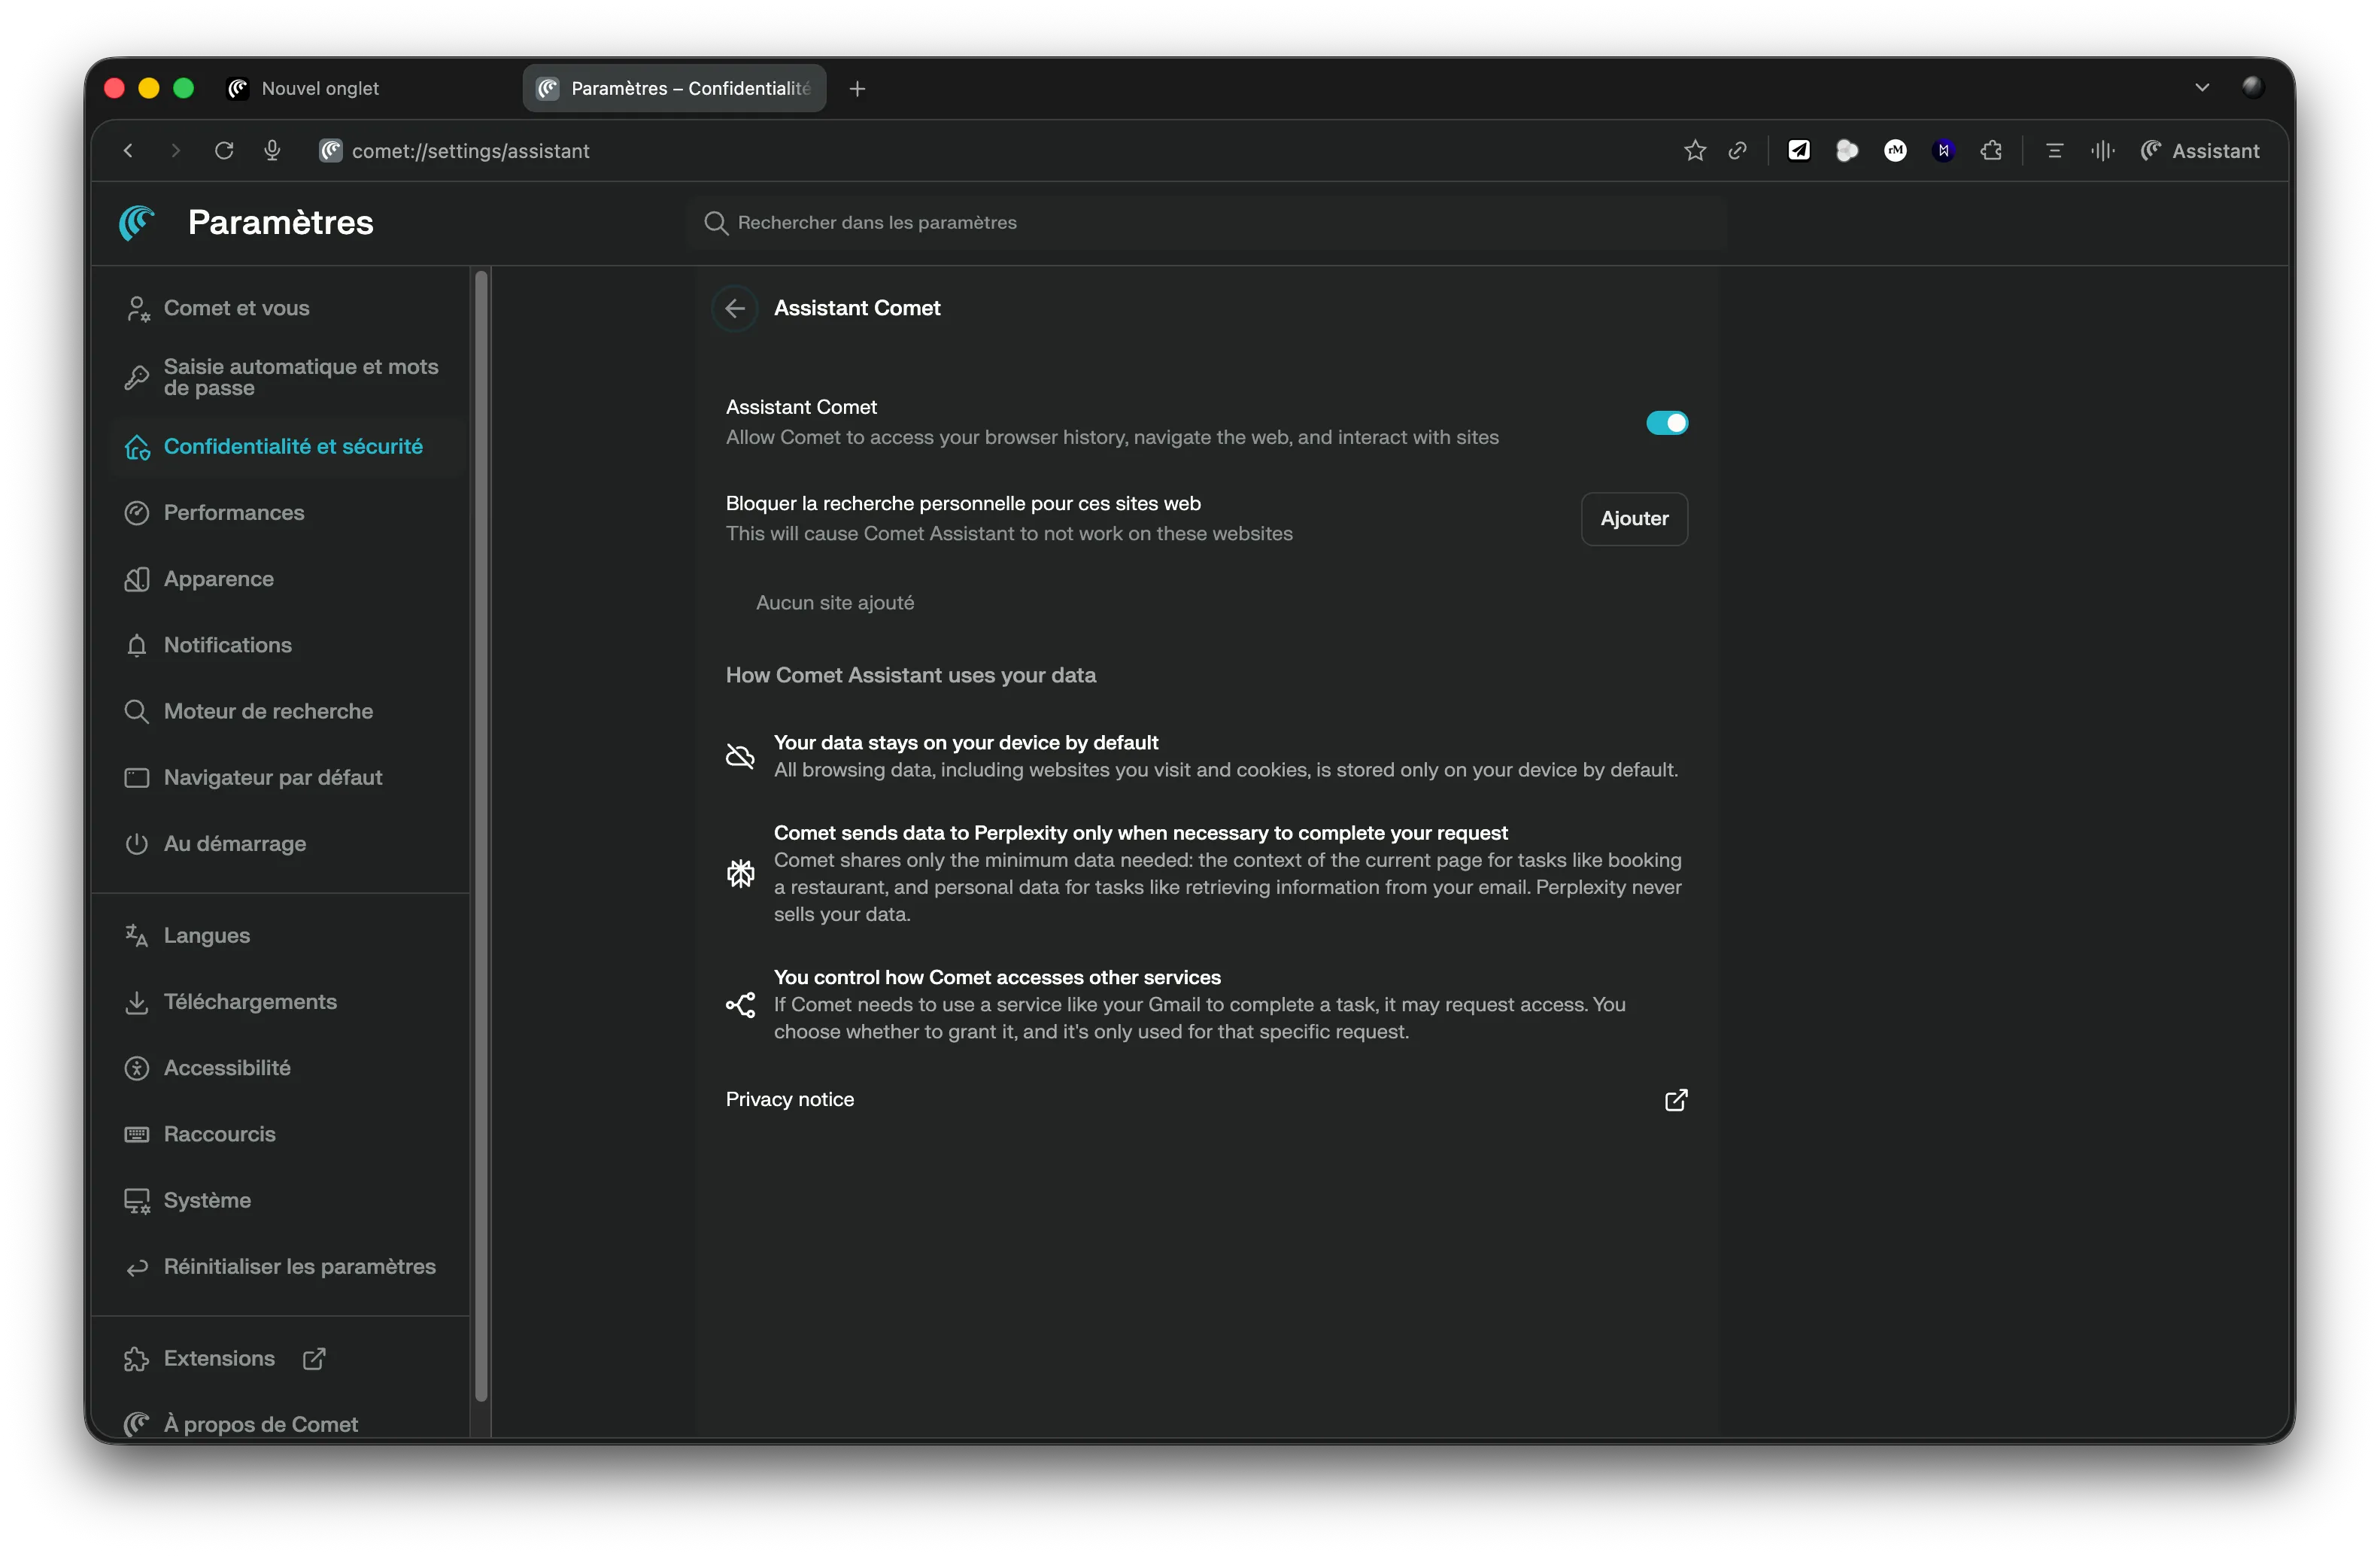Expand the browser profile dropdown chevron
Screen dimensions: 2380x1556
point(2202,87)
